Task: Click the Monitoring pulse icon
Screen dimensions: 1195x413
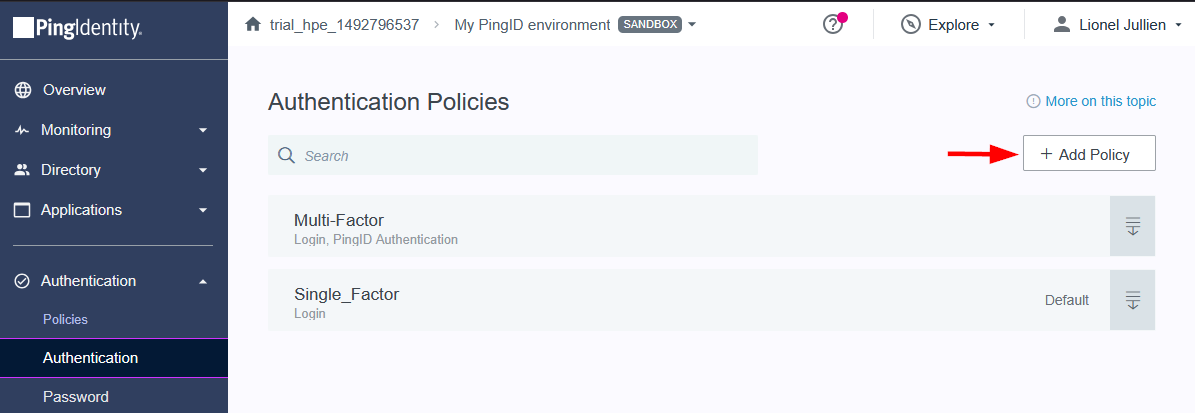Action: pos(22,130)
